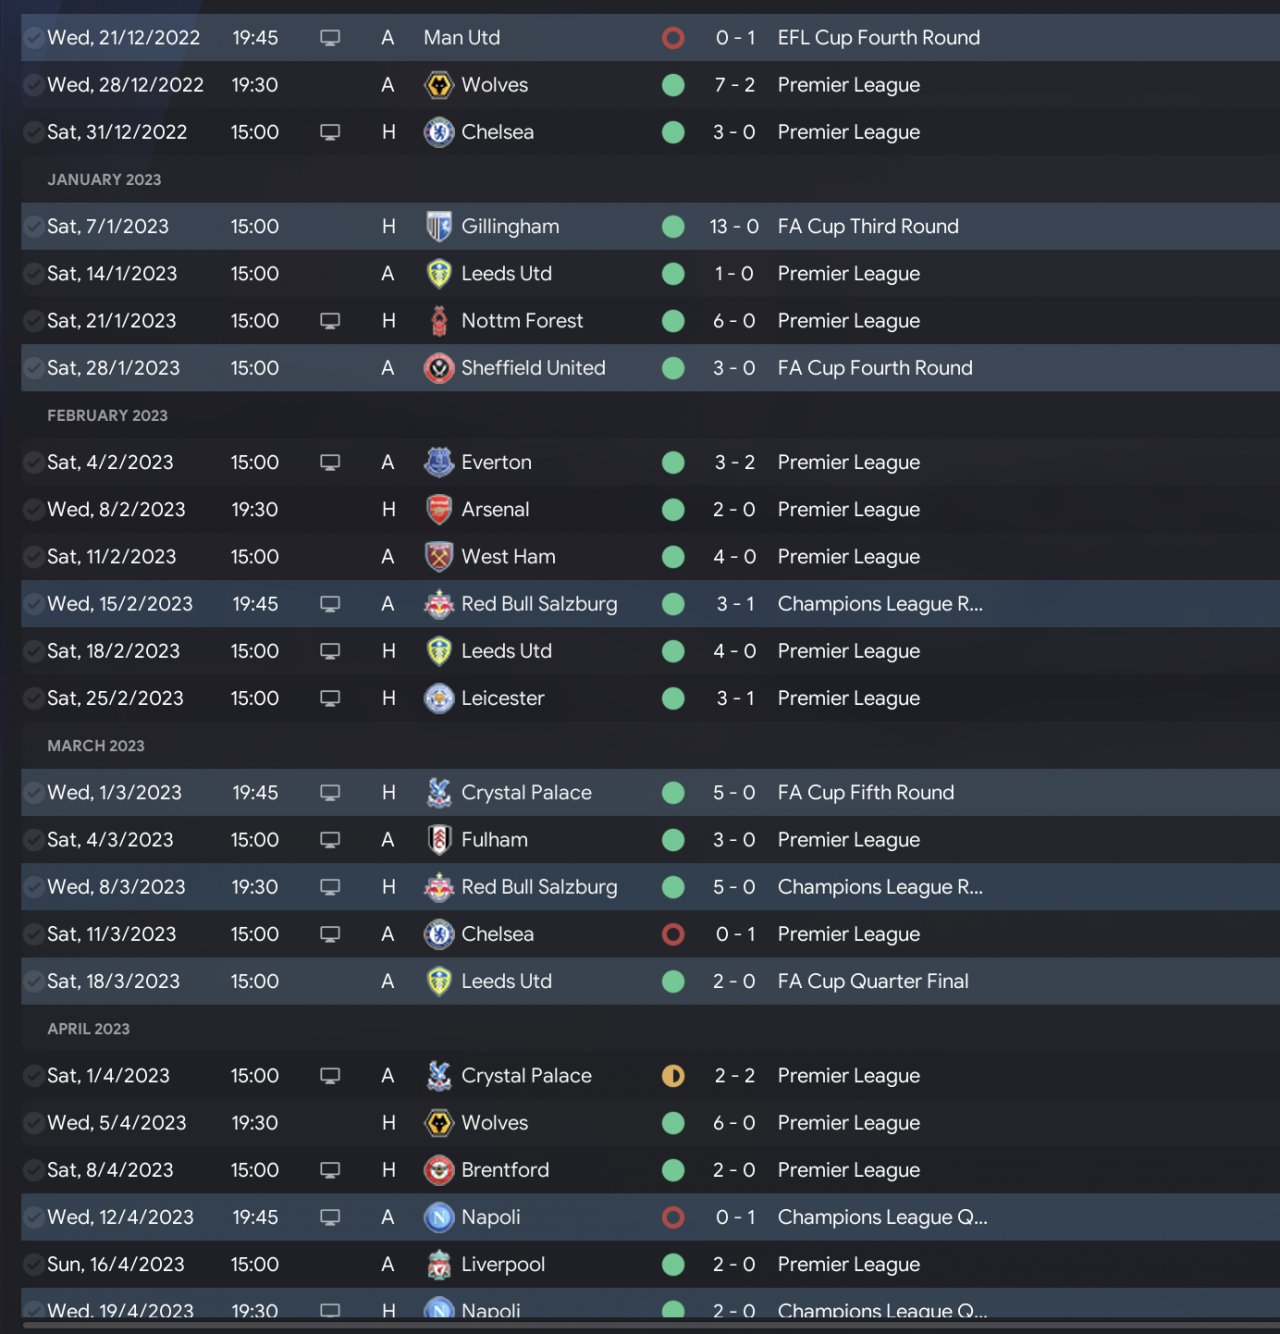Click the Nottm Forest club badge

pyautogui.click(x=439, y=321)
